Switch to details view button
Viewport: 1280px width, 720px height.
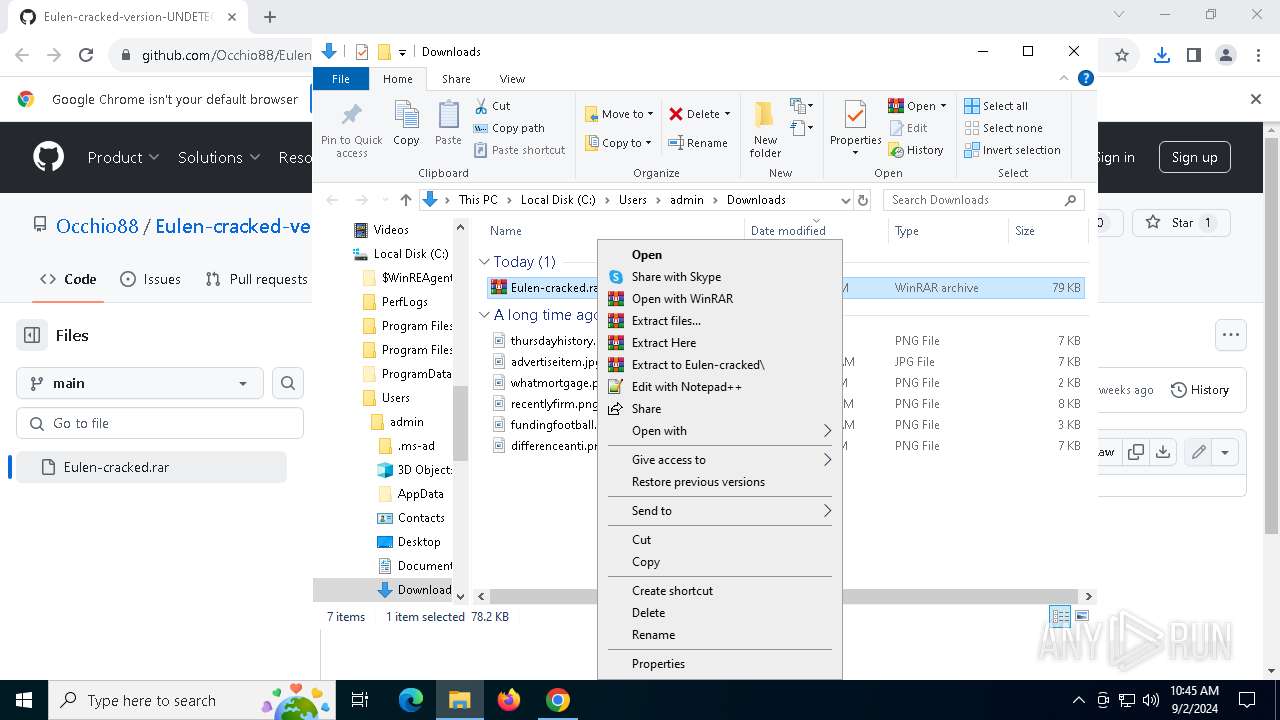click(1060, 617)
